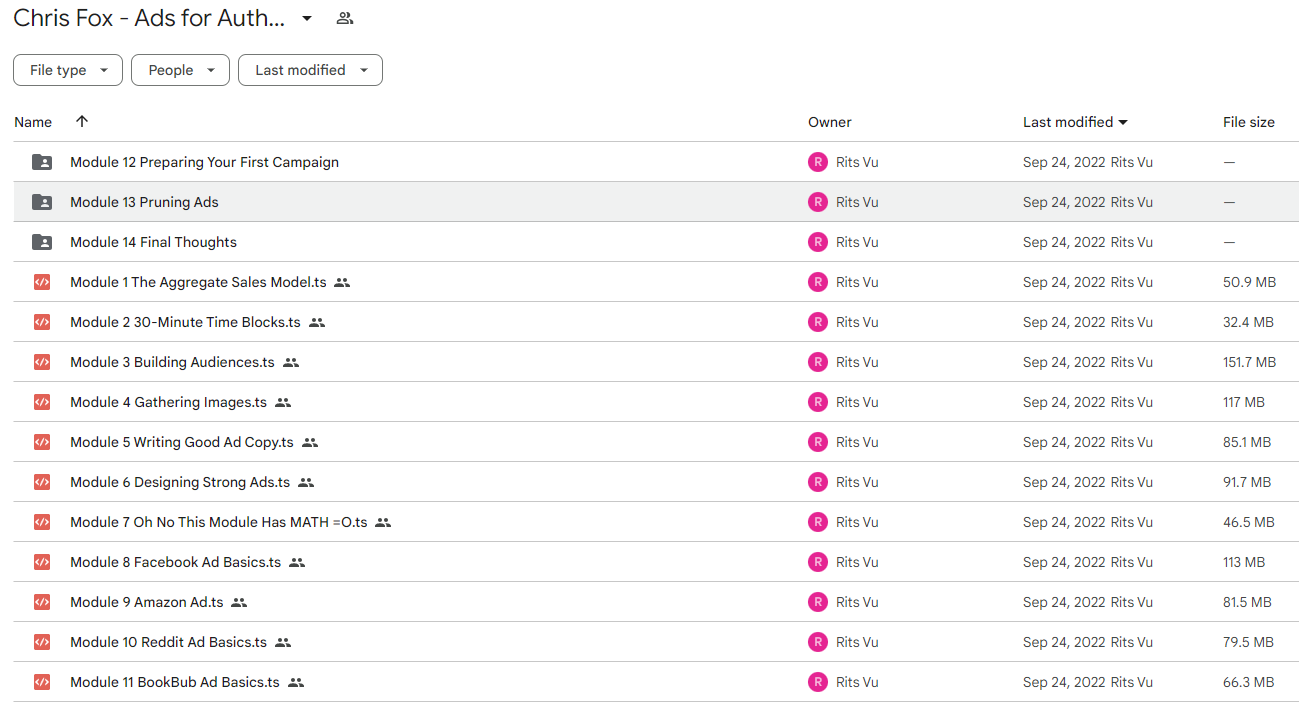Click modified date in Module 9 Amazon Ad.ts row
Screen dimensions: 1299x708
[x=1064, y=602]
